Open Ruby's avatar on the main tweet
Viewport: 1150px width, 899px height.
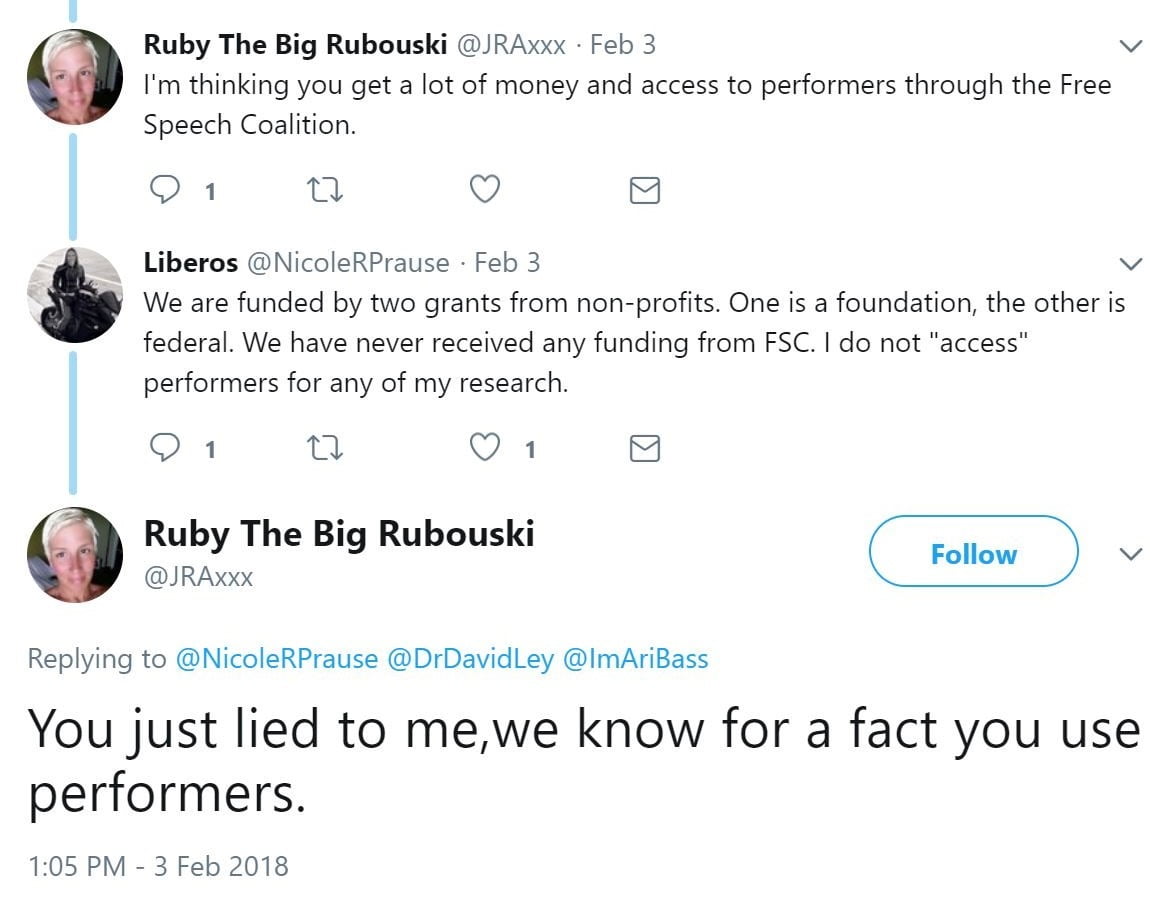(x=74, y=555)
